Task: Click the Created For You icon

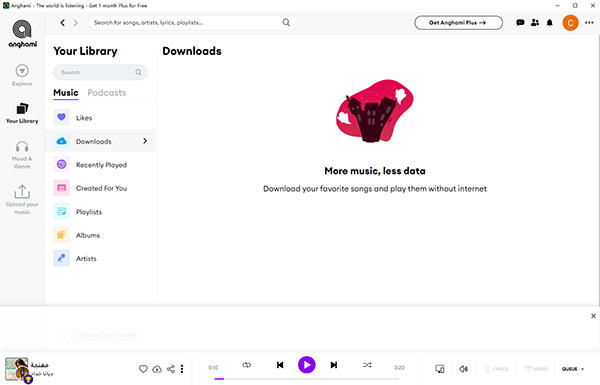Action: pyautogui.click(x=61, y=188)
